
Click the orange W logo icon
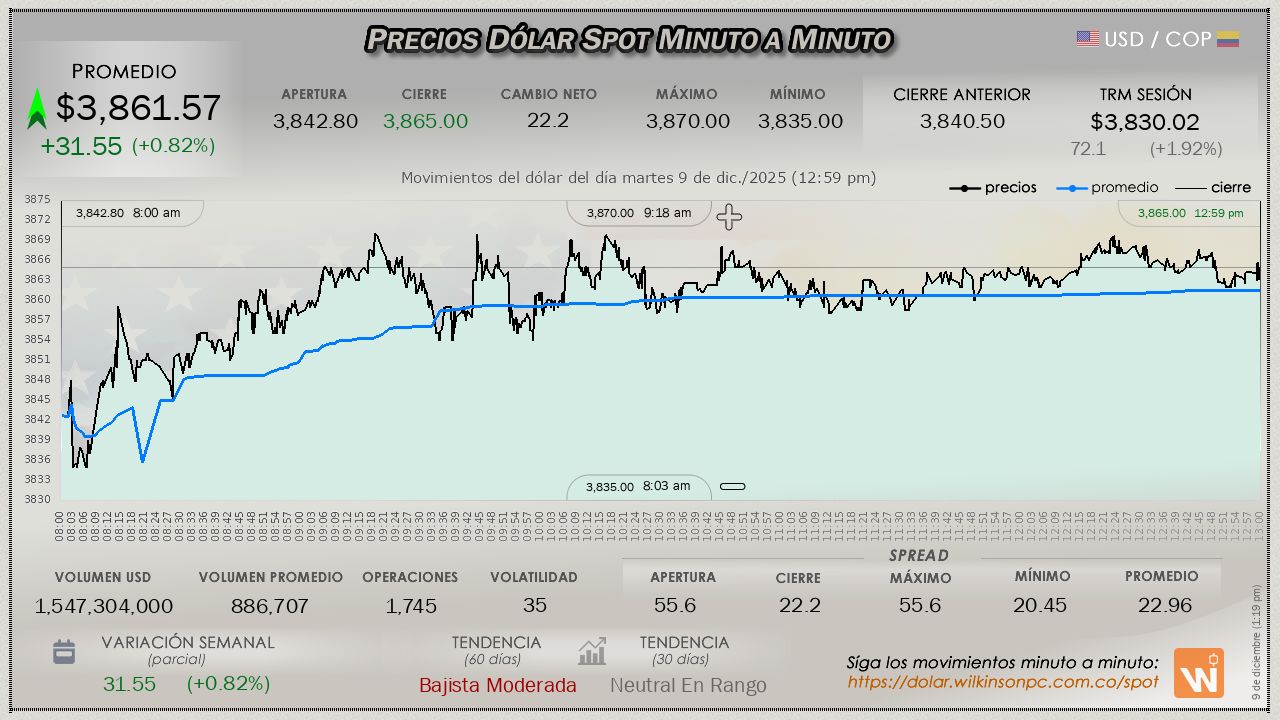[x=1198, y=673]
